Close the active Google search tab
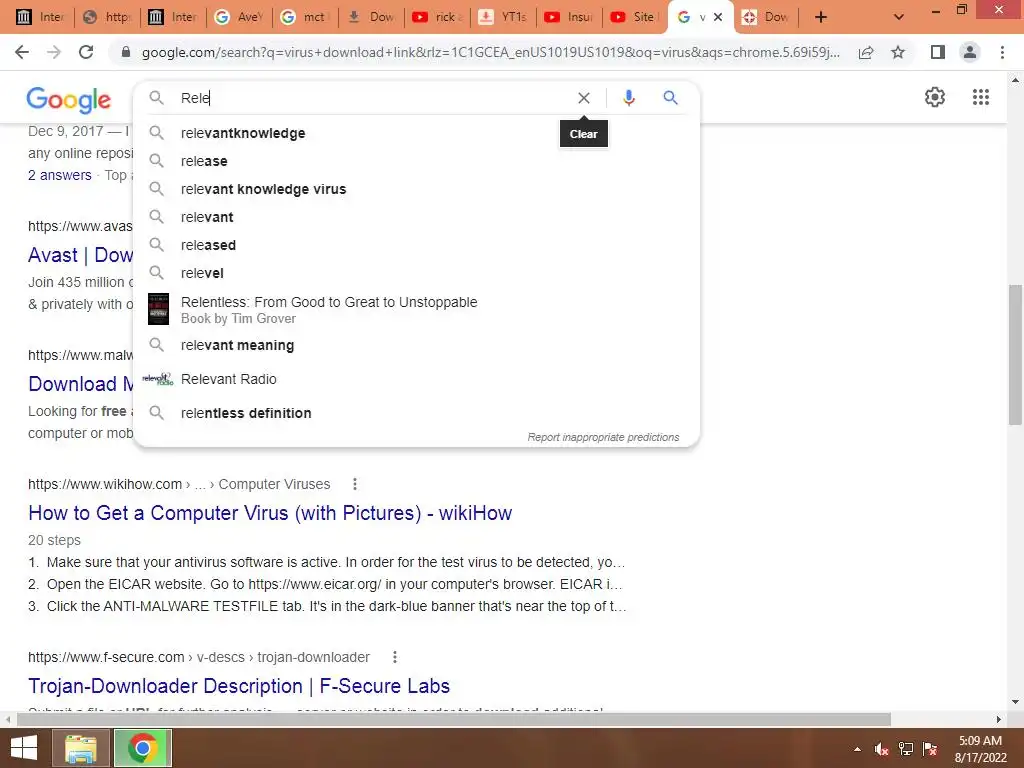1024x768 pixels. 718,17
